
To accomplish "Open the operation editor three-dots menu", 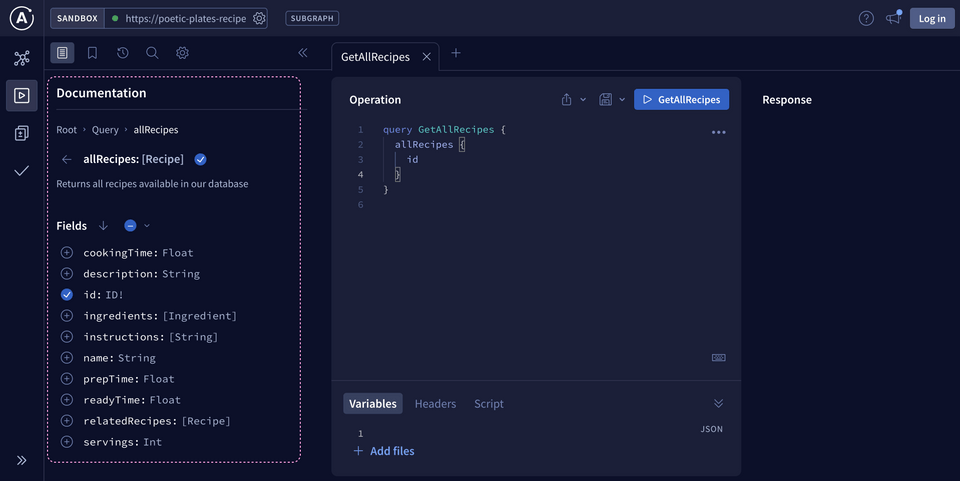I will click(x=719, y=132).
